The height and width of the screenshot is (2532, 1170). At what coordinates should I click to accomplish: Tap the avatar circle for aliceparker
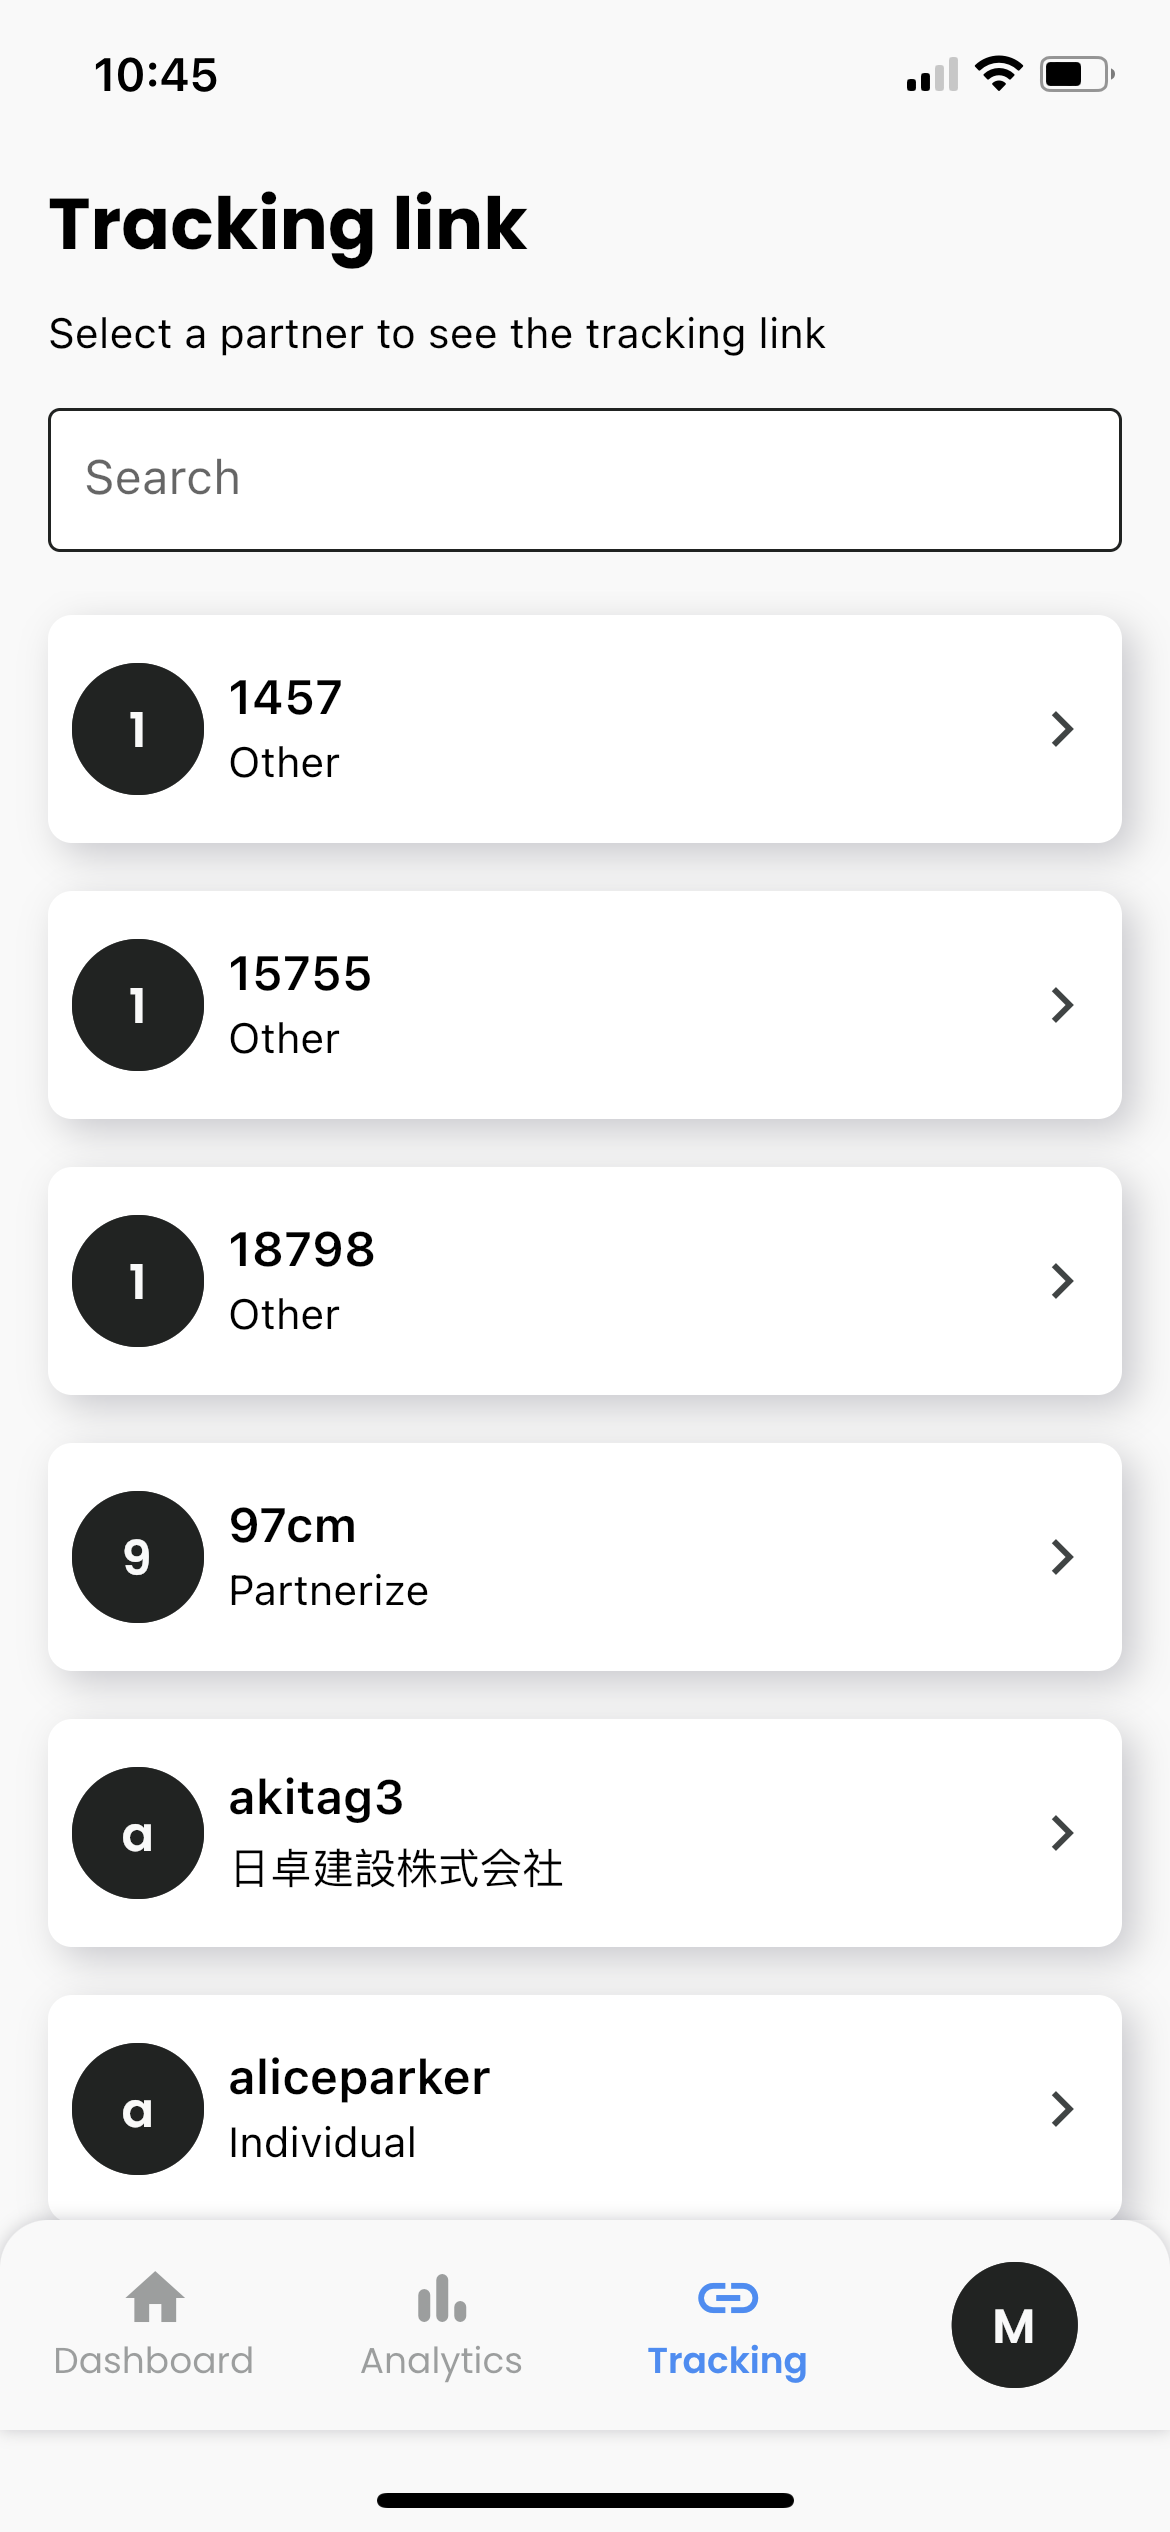(138, 2109)
